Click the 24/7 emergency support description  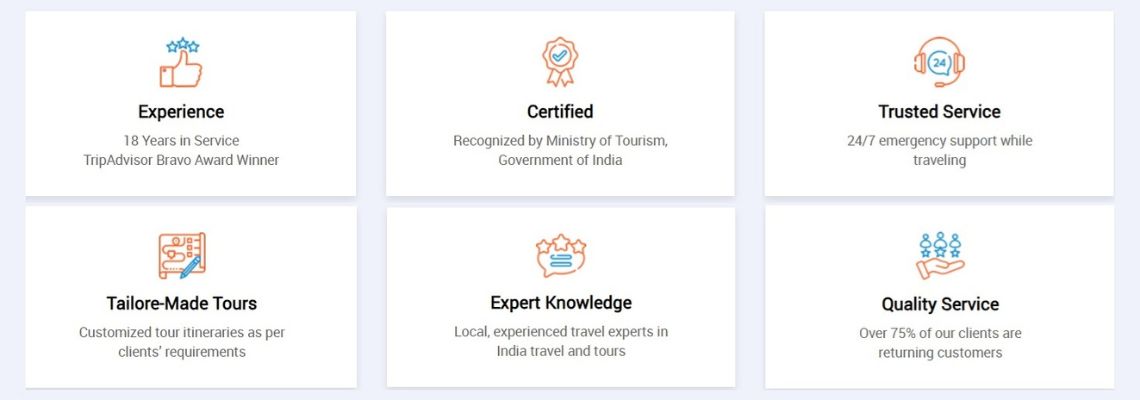[939, 151]
